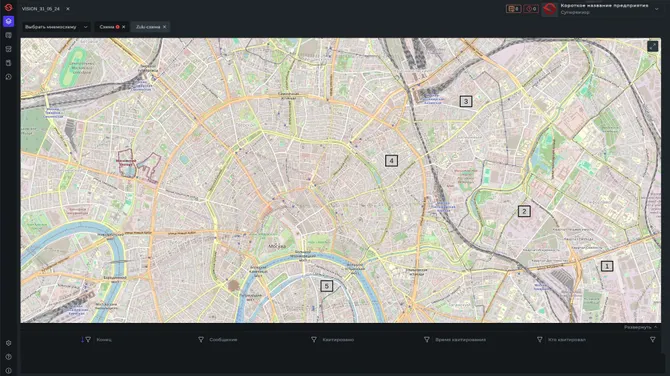The width and height of the screenshot is (670, 376).
Task: Click the Конец column header
Action: (x=104, y=340)
